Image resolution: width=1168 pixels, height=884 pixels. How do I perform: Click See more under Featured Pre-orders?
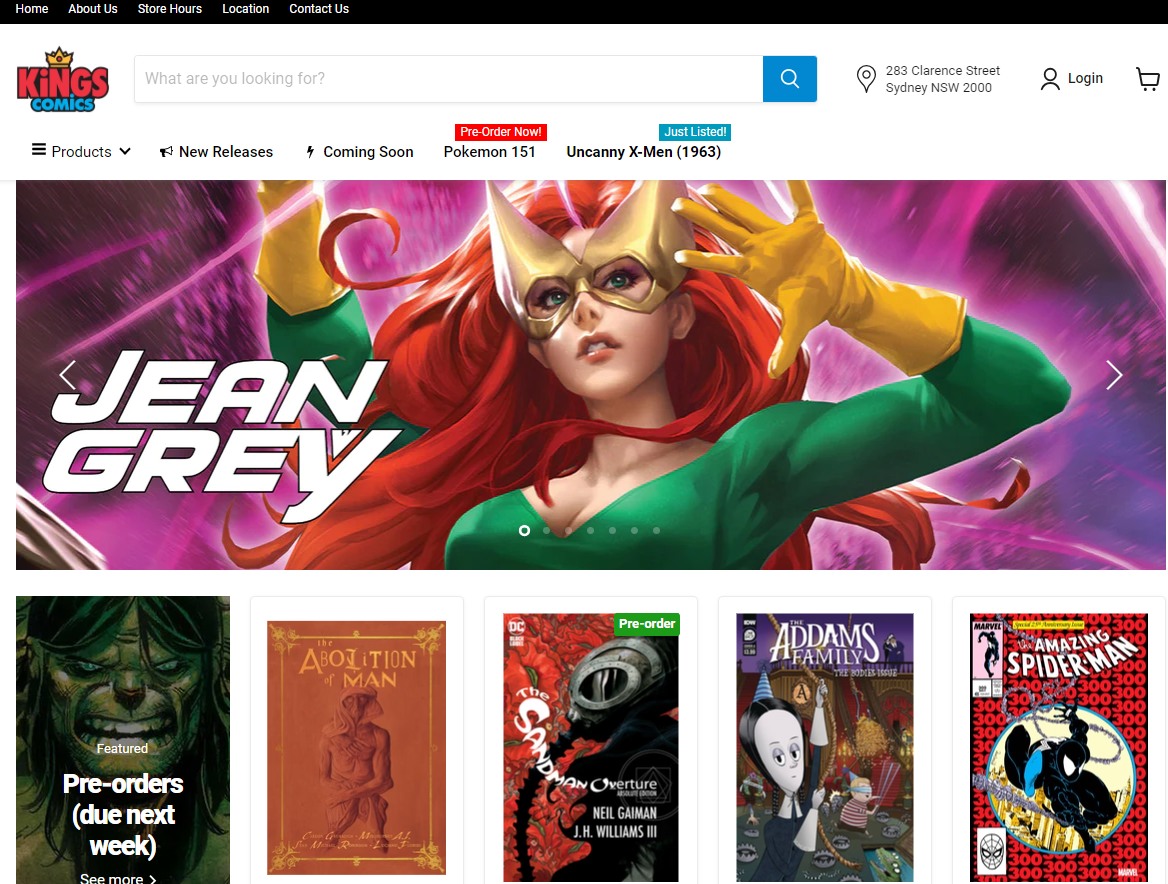tap(118, 879)
